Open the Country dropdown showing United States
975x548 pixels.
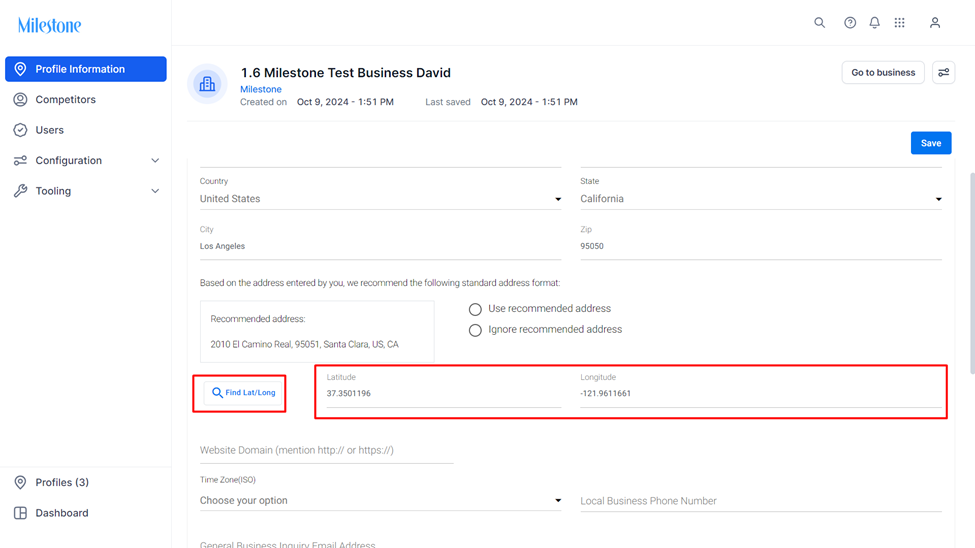click(380, 199)
